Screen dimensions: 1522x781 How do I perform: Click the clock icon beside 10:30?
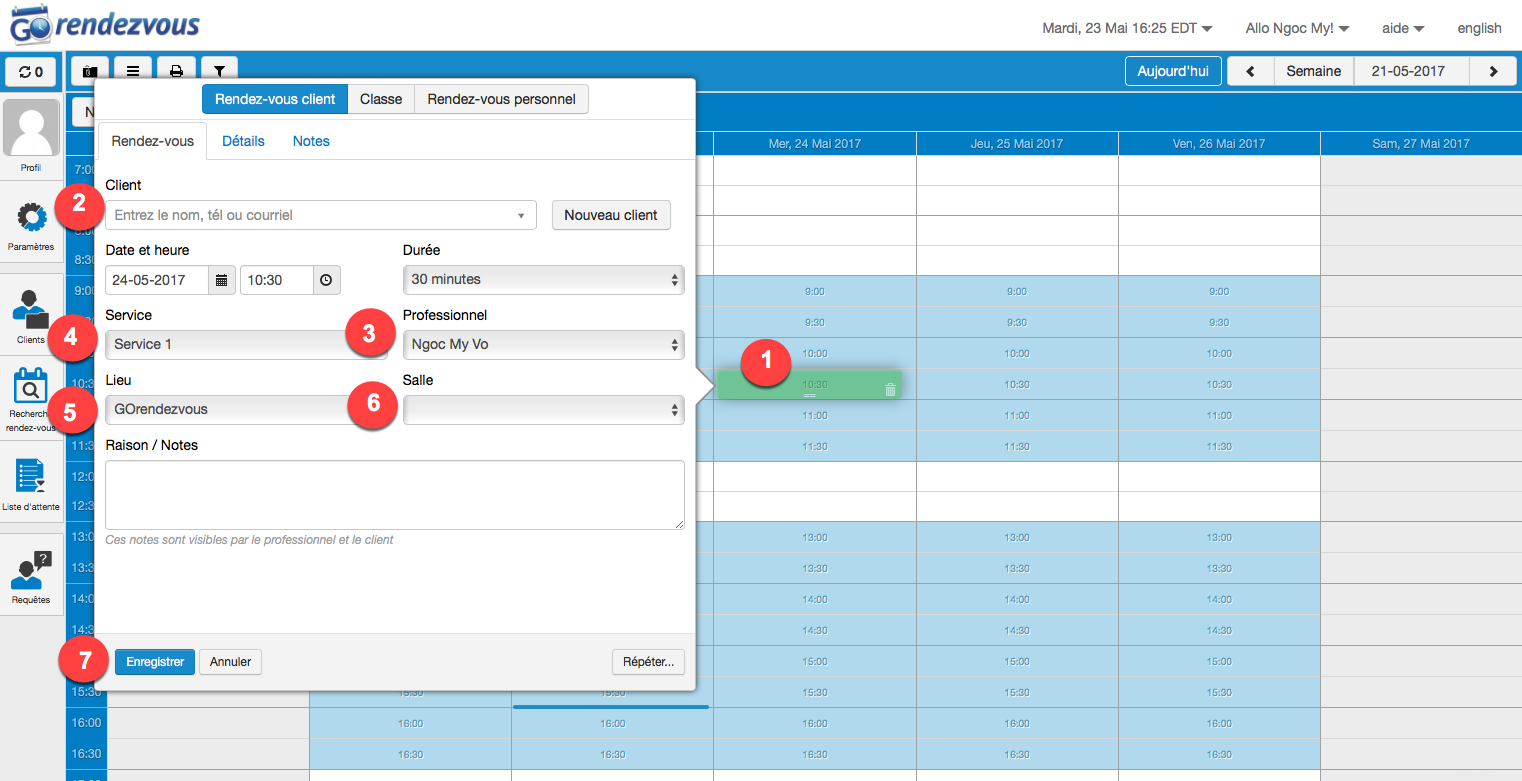326,280
